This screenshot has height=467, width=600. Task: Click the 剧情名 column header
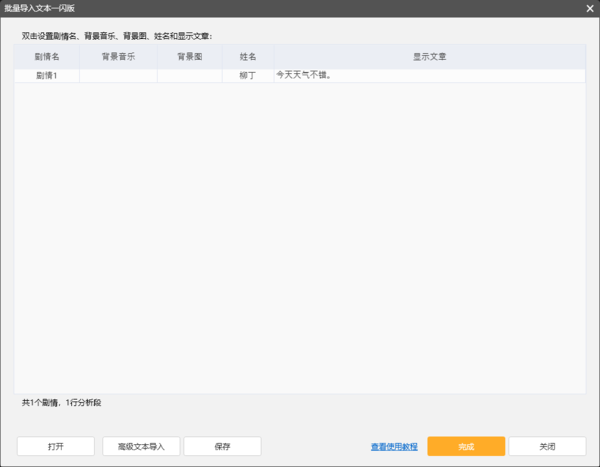click(x=47, y=57)
